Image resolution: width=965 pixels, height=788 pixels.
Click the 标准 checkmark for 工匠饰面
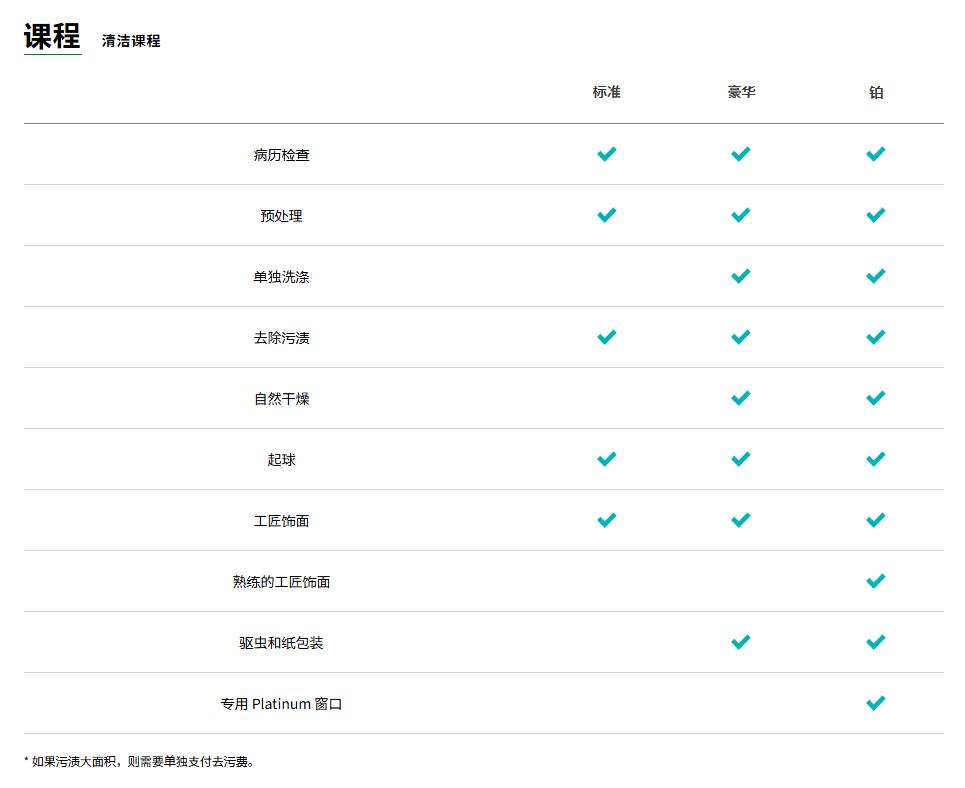[606, 520]
